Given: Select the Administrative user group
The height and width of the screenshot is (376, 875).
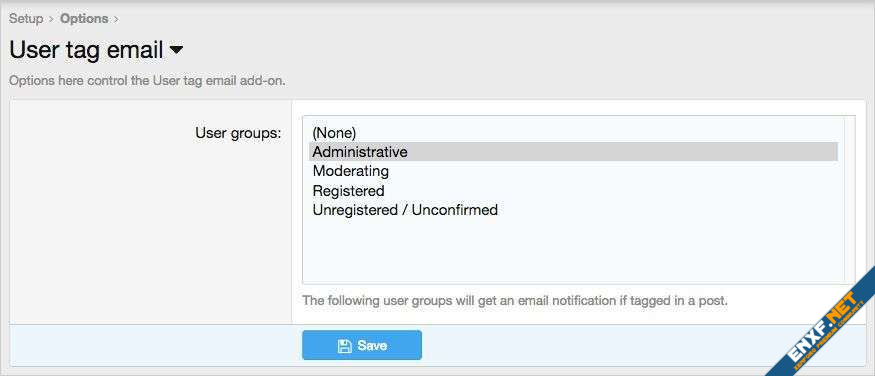Looking at the screenshot, I should coord(573,152).
